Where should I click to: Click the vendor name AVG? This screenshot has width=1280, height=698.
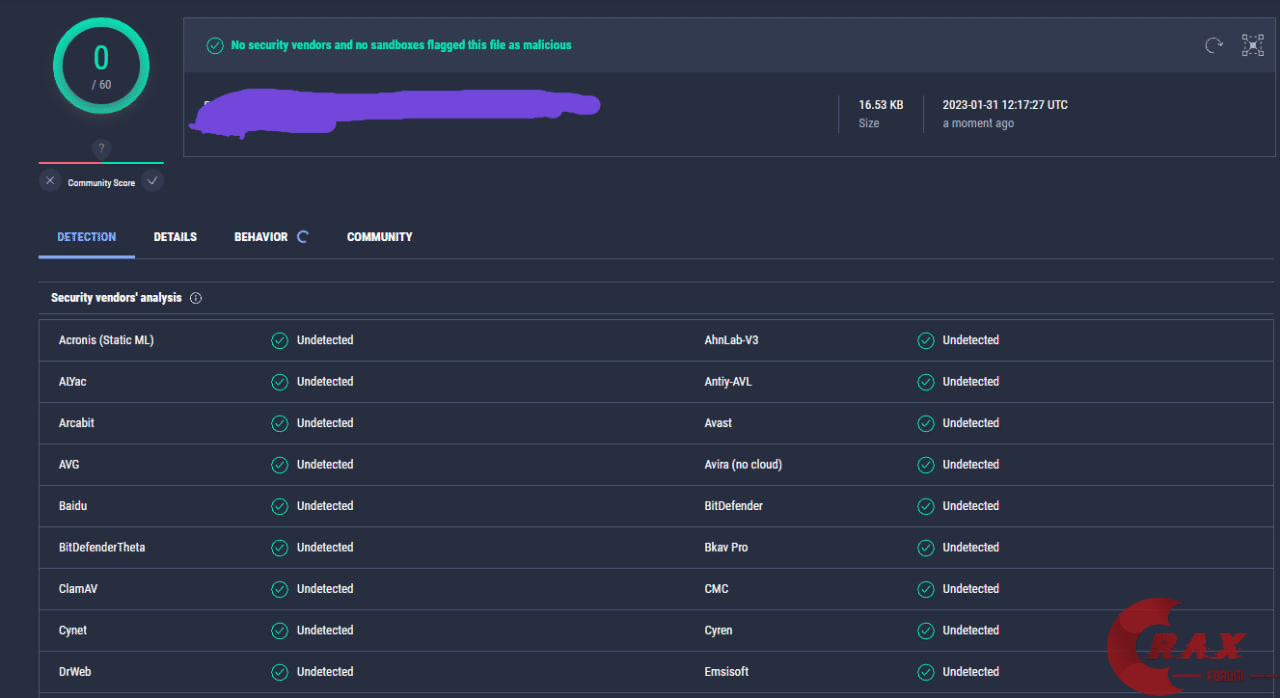point(69,465)
